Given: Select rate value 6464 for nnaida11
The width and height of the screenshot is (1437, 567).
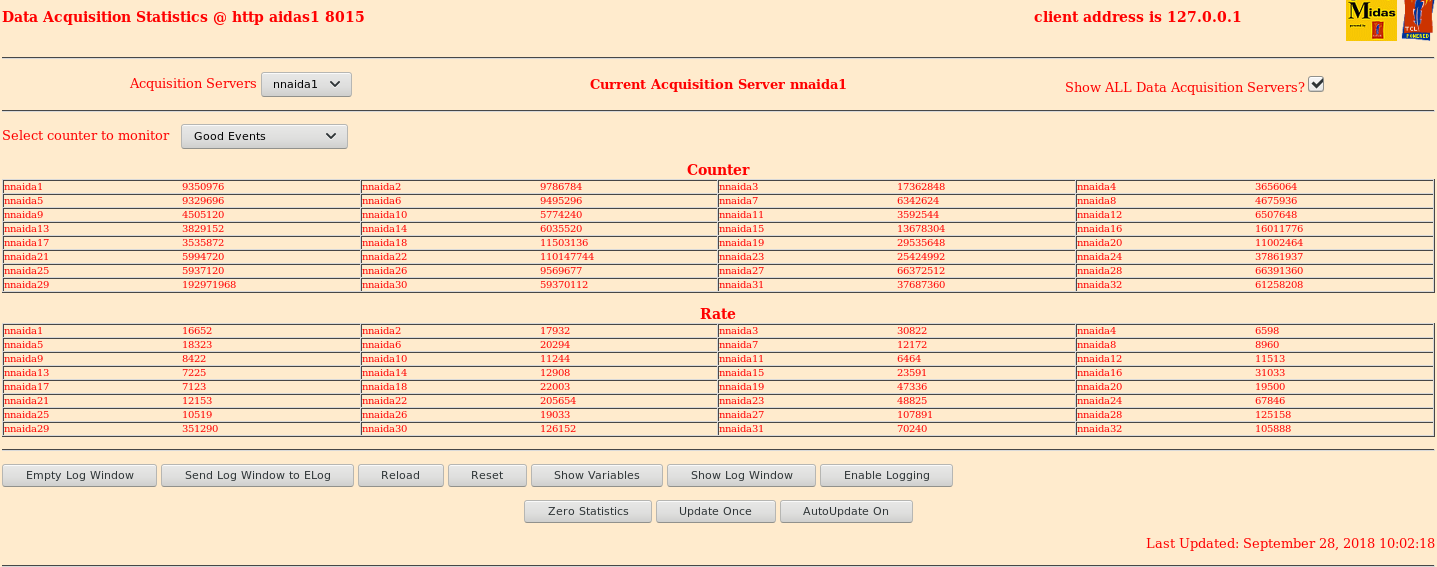Looking at the screenshot, I should coord(909,359).
